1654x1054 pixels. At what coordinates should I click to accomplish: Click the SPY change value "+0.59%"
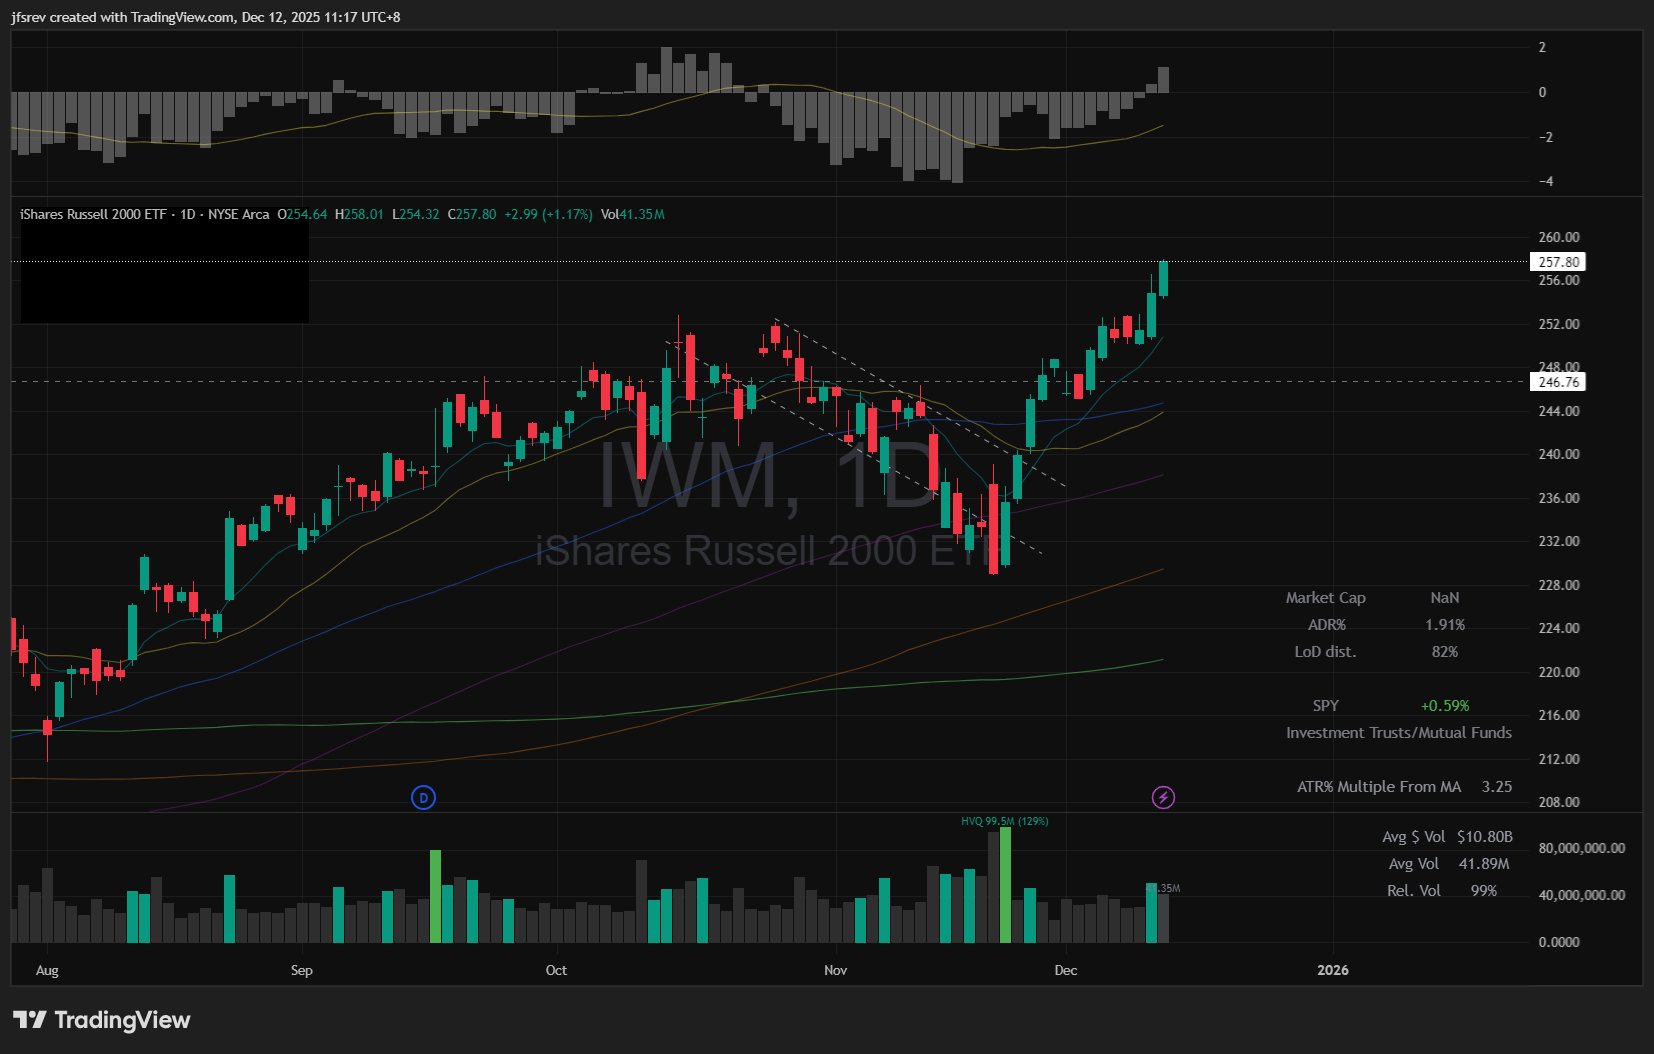(1444, 706)
